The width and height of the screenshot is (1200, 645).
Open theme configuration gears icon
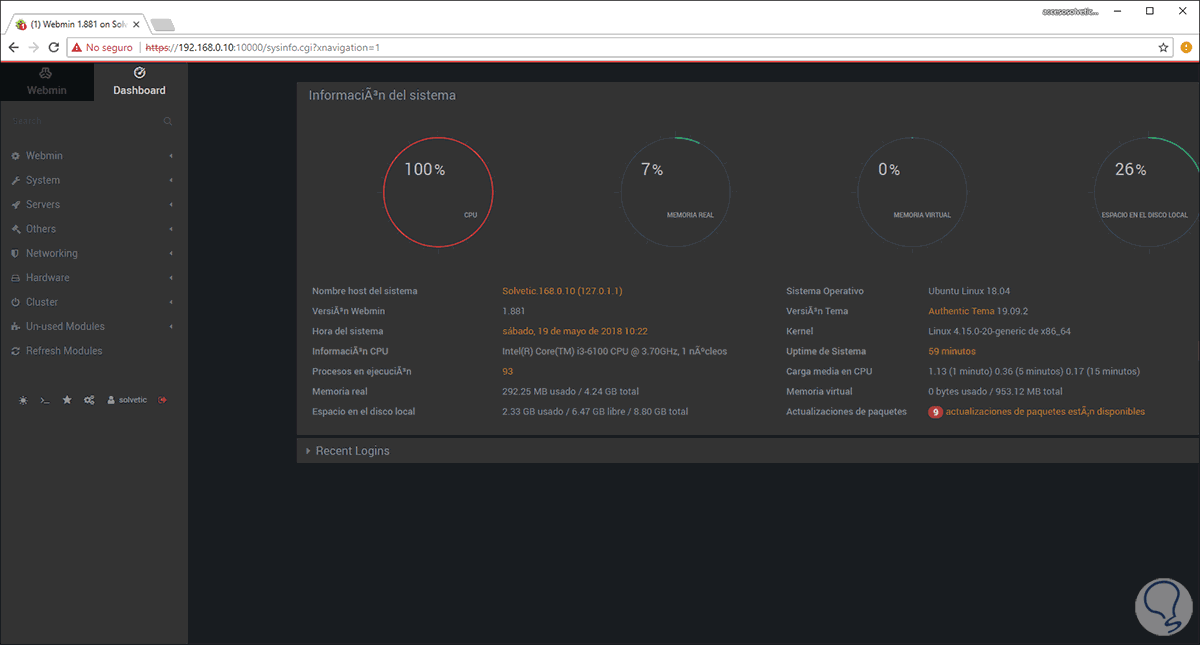point(89,400)
